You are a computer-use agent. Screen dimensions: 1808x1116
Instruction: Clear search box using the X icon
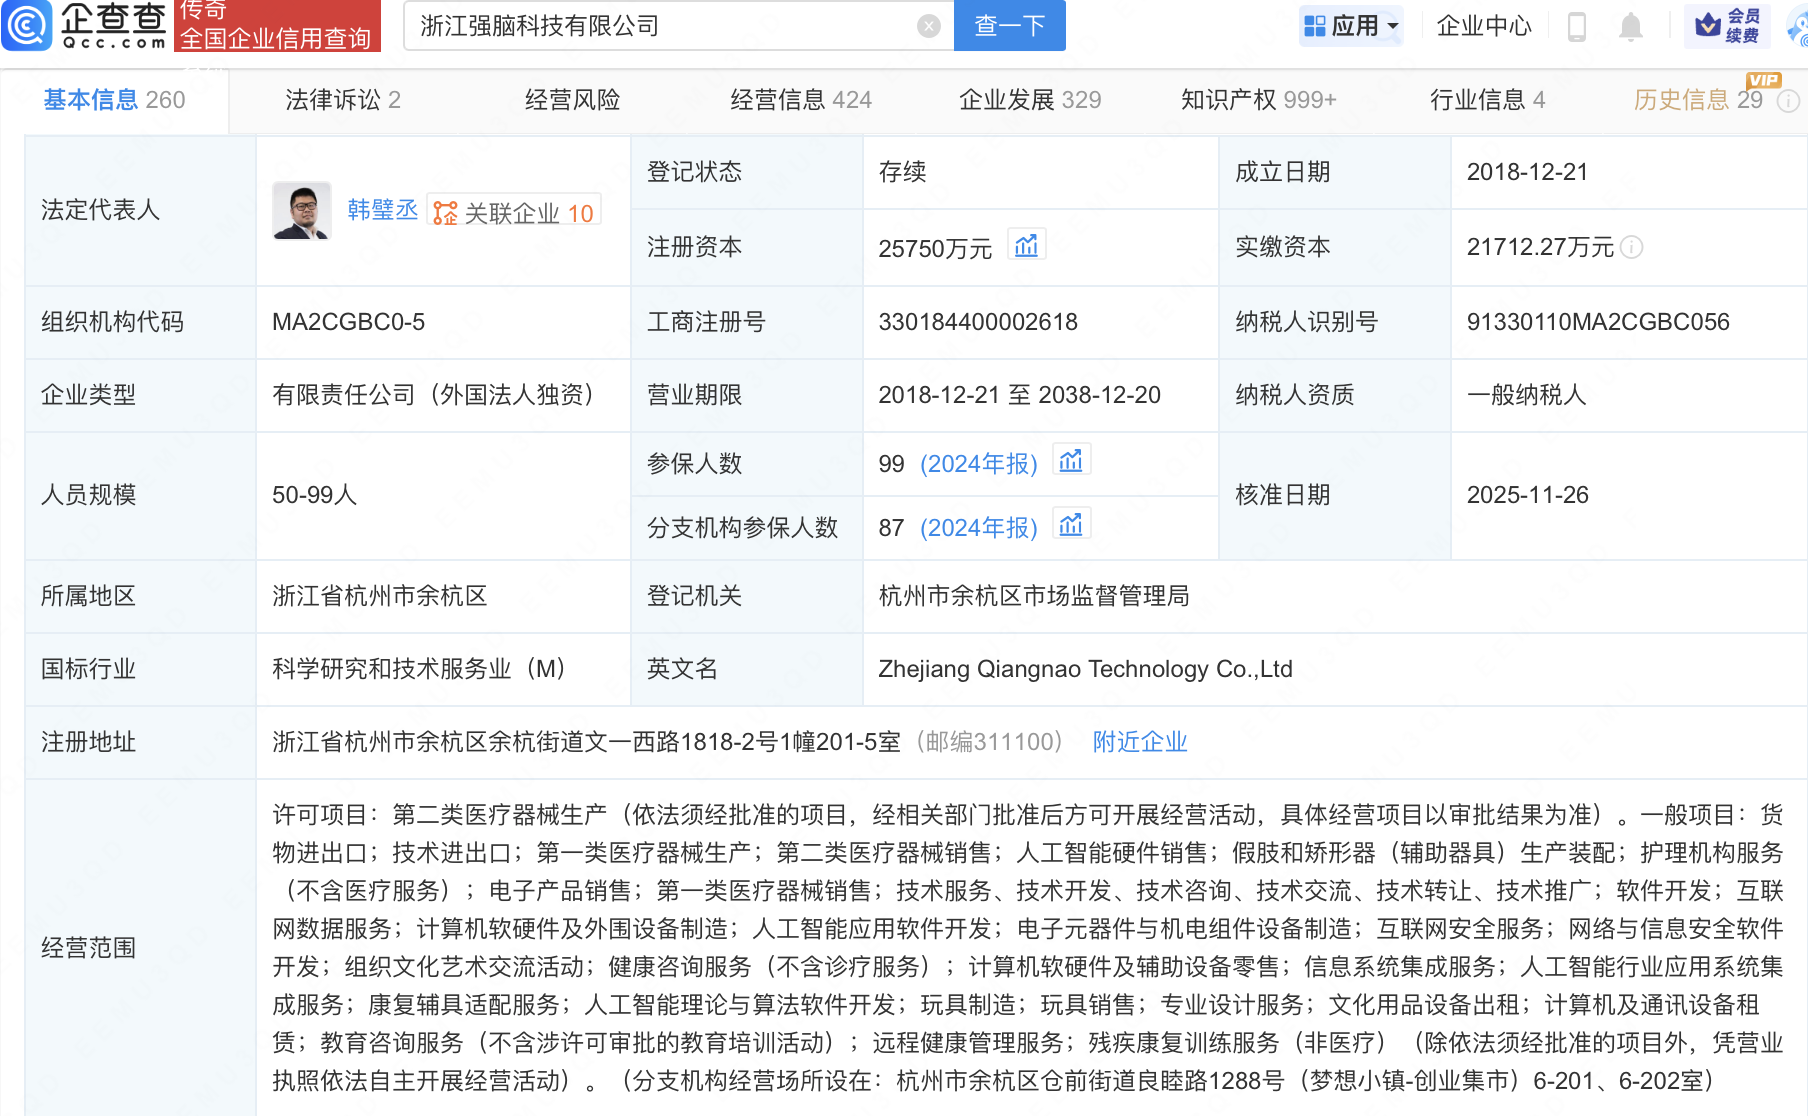coord(927,26)
